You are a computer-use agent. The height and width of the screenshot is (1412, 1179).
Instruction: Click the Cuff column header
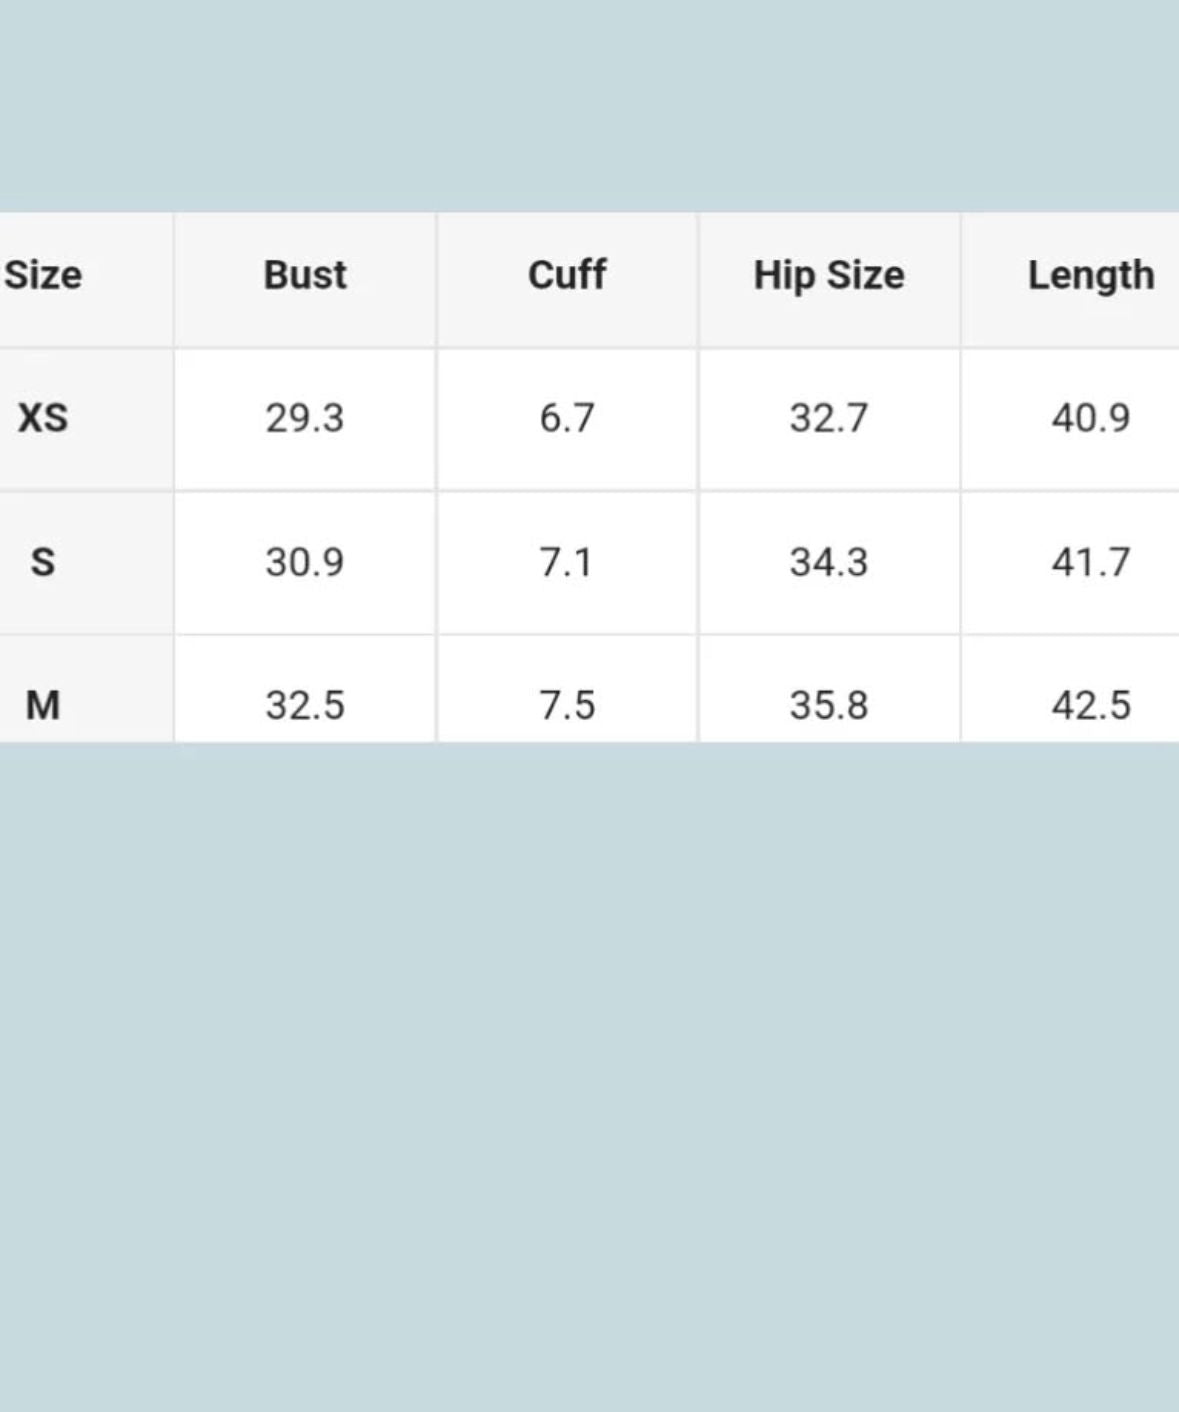coord(567,275)
